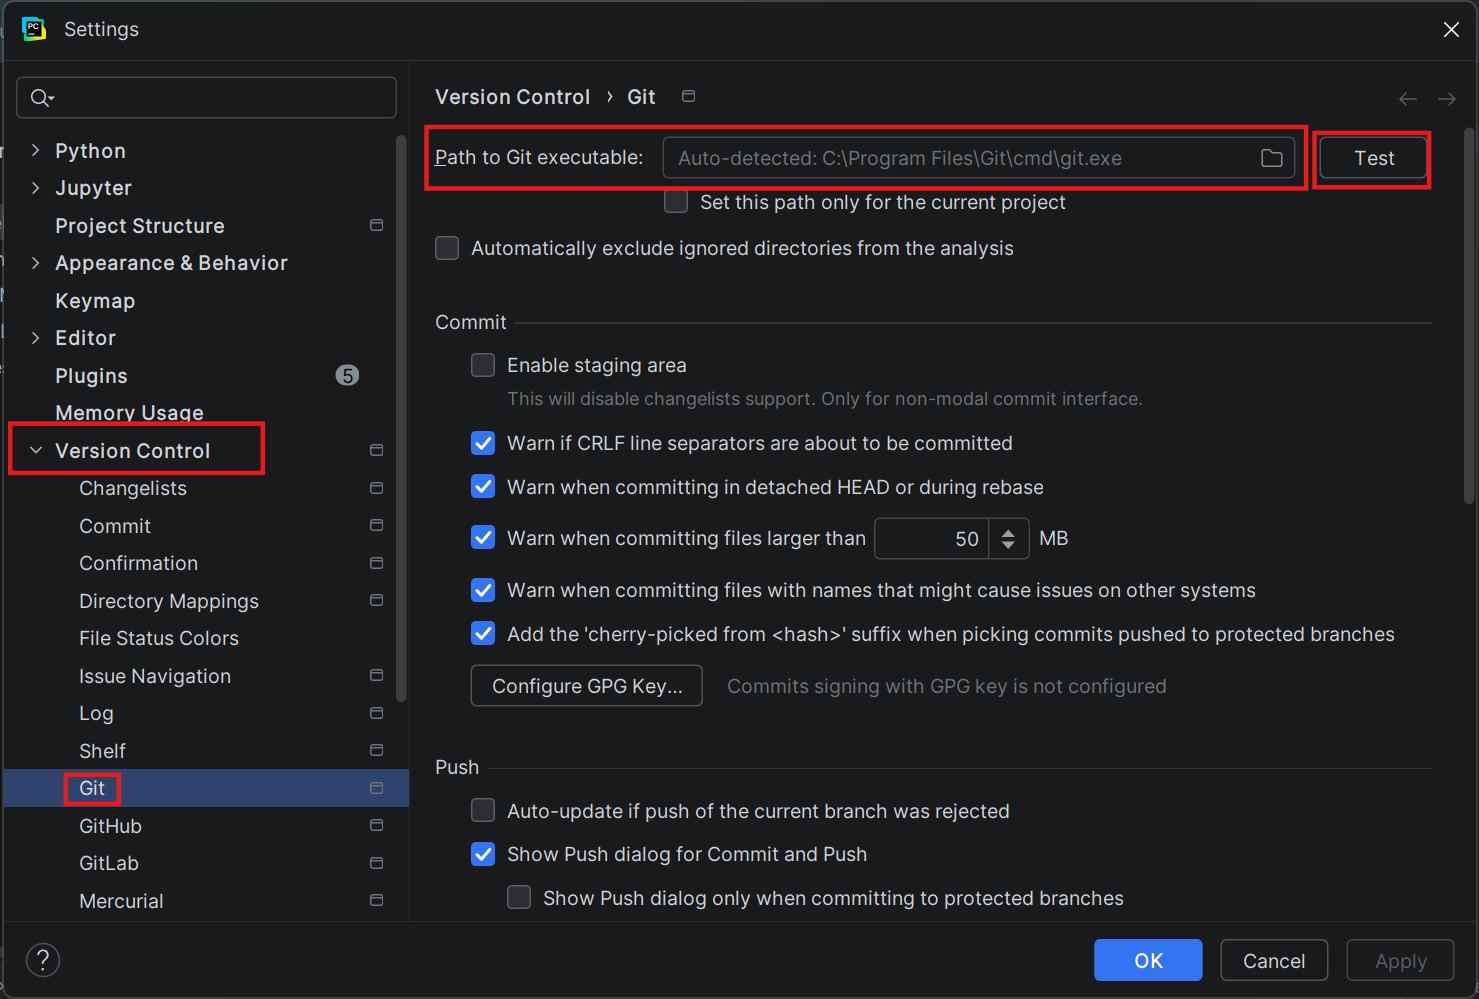Viewport: 1479px width, 999px height.
Task: Enable staging area checkbox
Action: coord(483,365)
